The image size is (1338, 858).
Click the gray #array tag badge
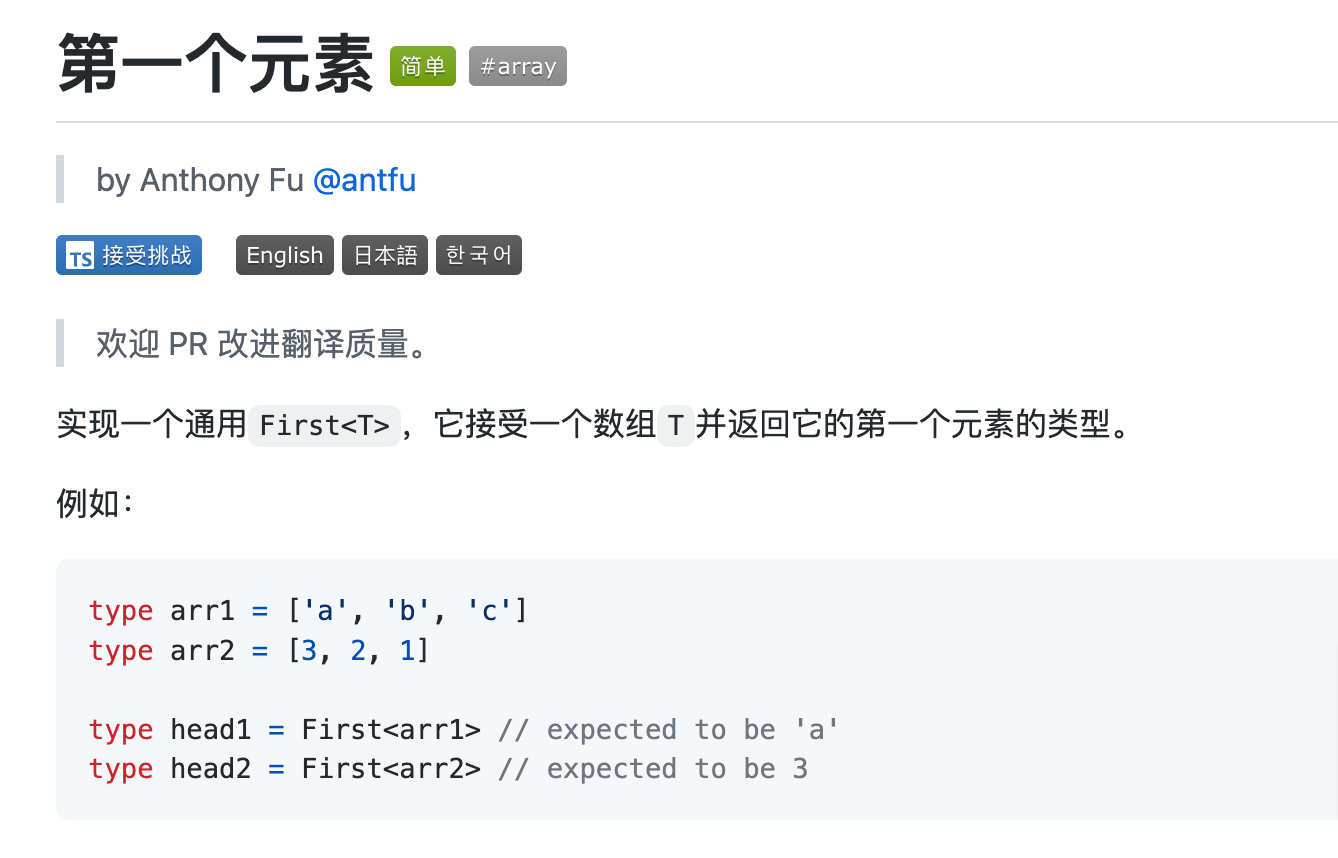tap(517, 67)
